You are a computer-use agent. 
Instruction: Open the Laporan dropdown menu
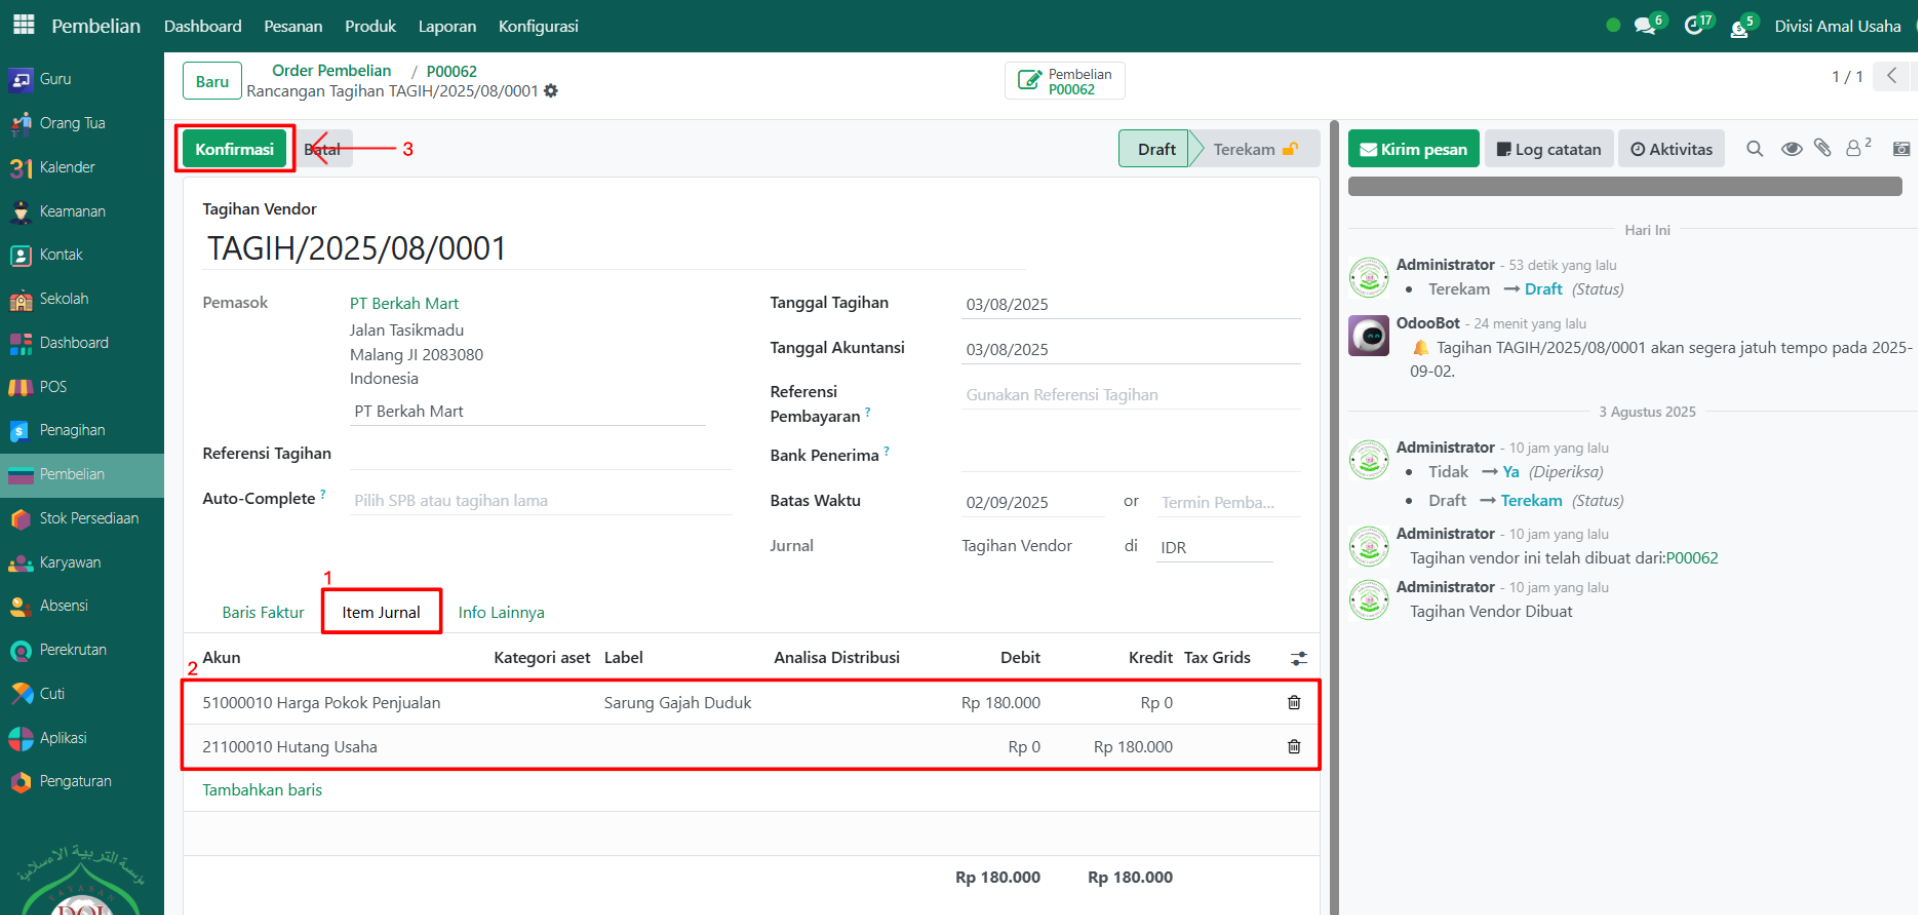click(x=447, y=26)
